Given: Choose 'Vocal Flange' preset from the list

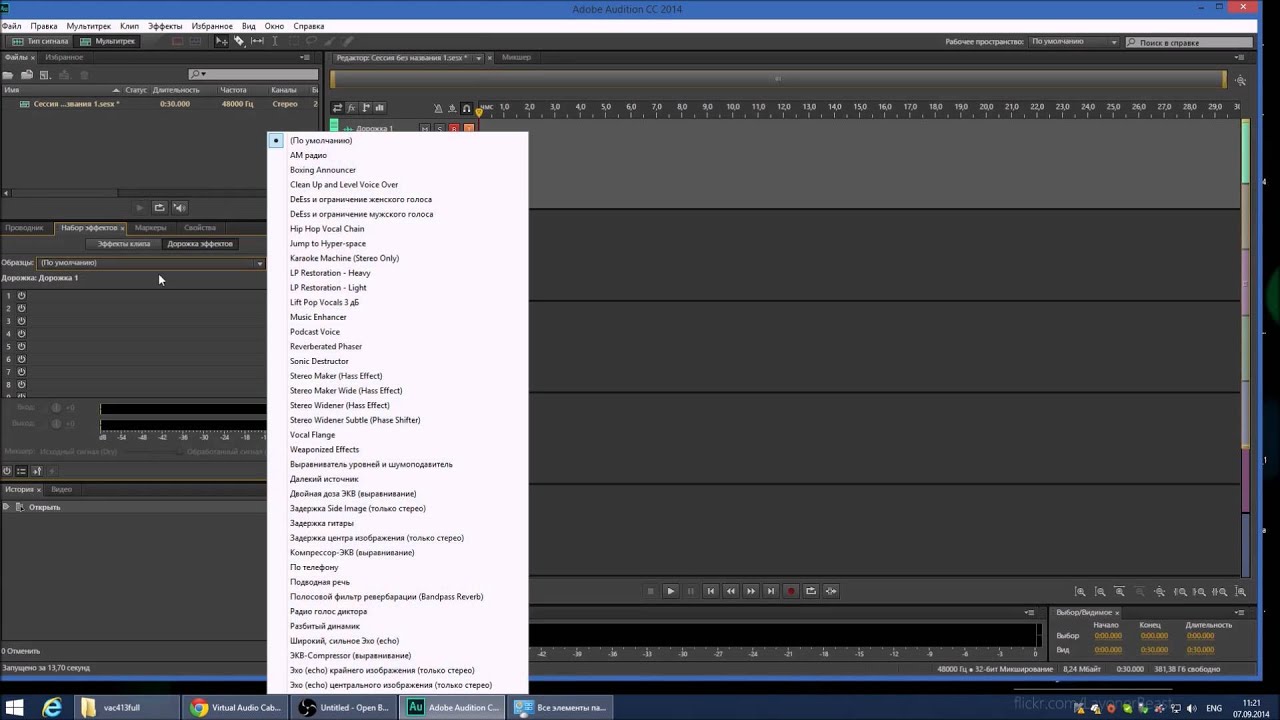Looking at the screenshot, I should tap(312, 435).
